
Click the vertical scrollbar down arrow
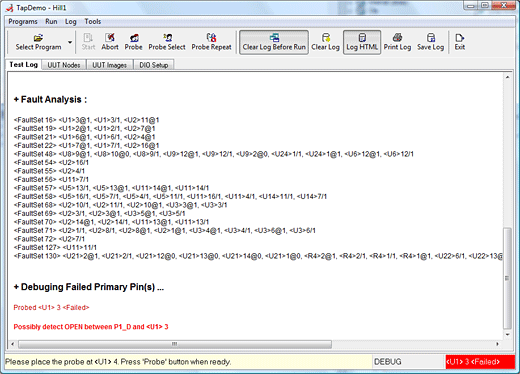pyautogui.click(x=507, y=334)
